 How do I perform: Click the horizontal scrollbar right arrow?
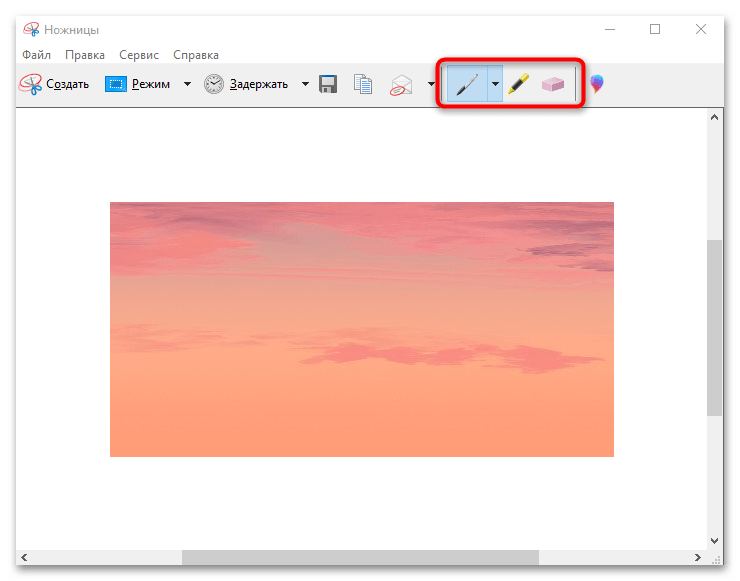tap(698, 557)
